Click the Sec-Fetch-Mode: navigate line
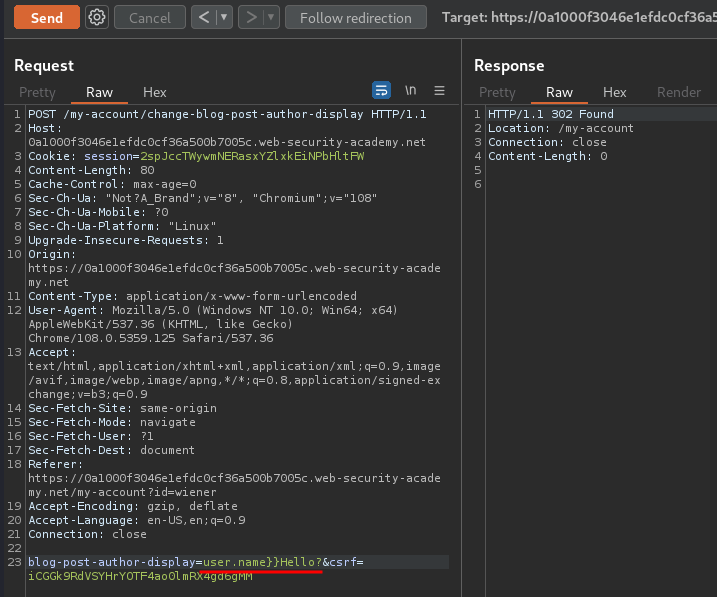This screenshot has height=597, width=717. point(112,422)
